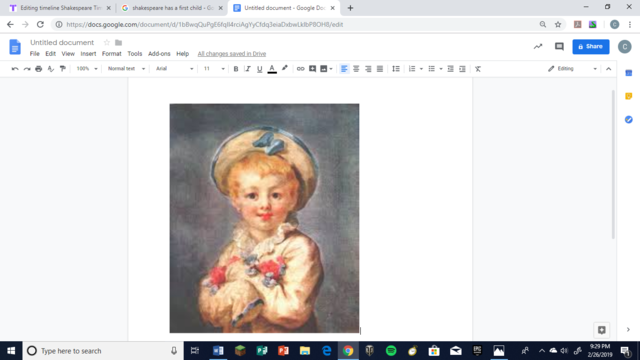Increase the indent

coord(462,69)
